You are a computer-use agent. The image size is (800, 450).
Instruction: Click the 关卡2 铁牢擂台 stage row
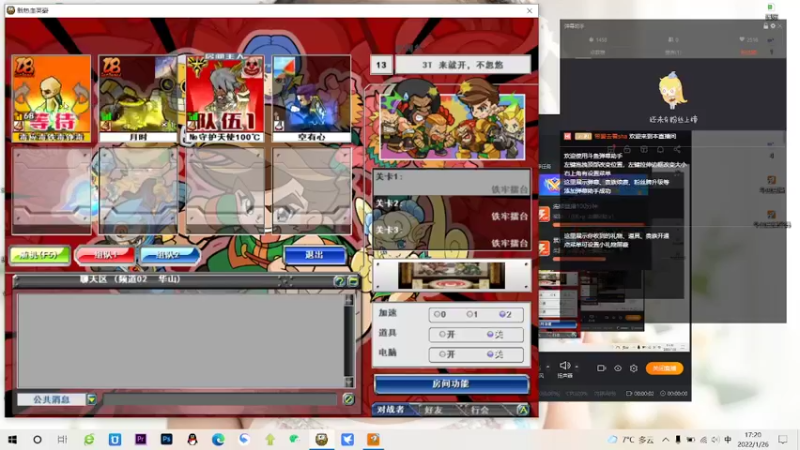click(x=452, y=210)
